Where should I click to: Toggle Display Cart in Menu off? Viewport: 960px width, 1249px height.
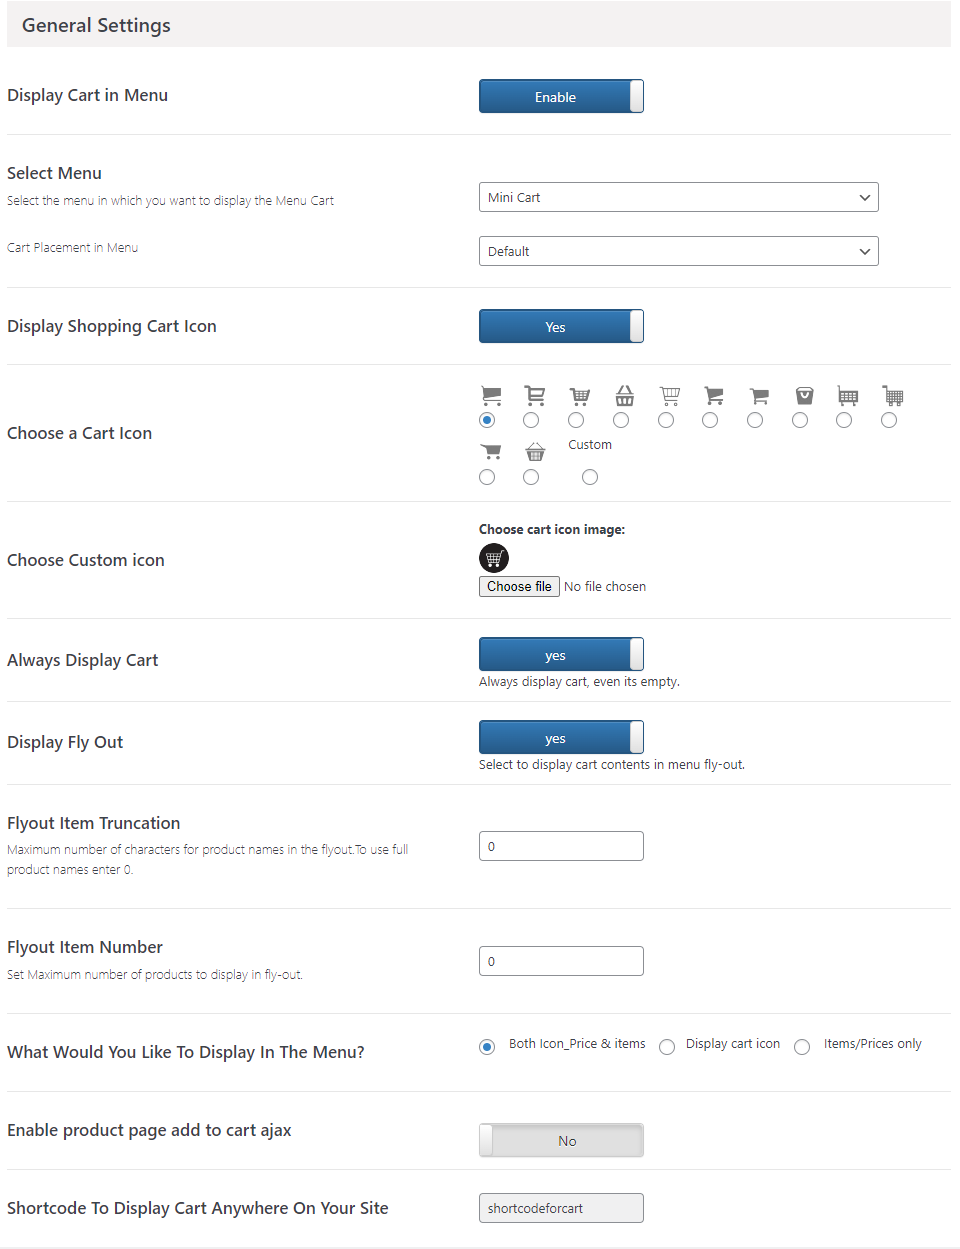(561, 96)
